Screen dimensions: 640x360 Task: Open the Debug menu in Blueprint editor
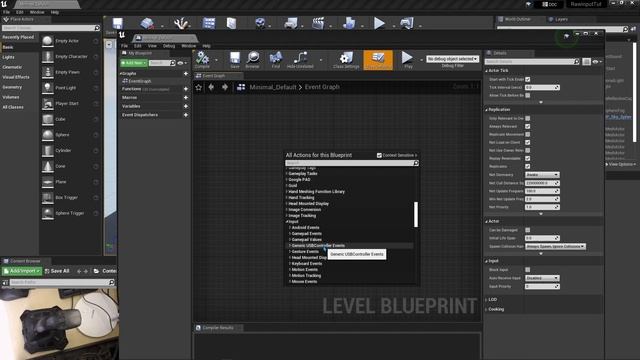point(169,46)
